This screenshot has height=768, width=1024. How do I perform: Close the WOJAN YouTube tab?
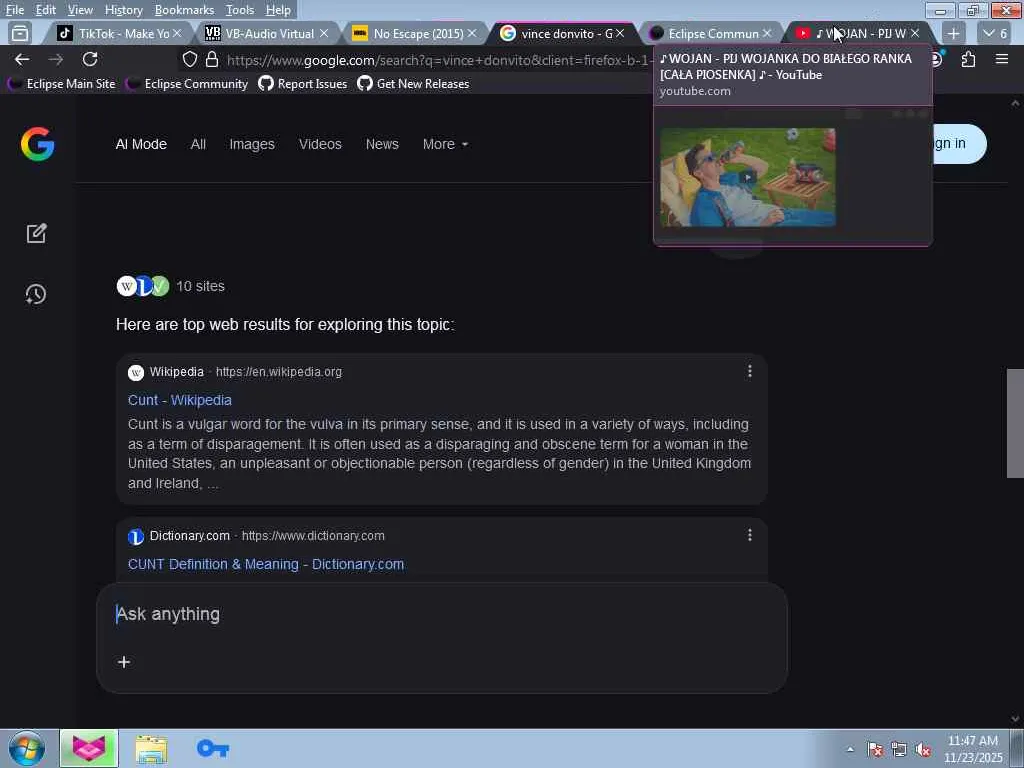914,33
